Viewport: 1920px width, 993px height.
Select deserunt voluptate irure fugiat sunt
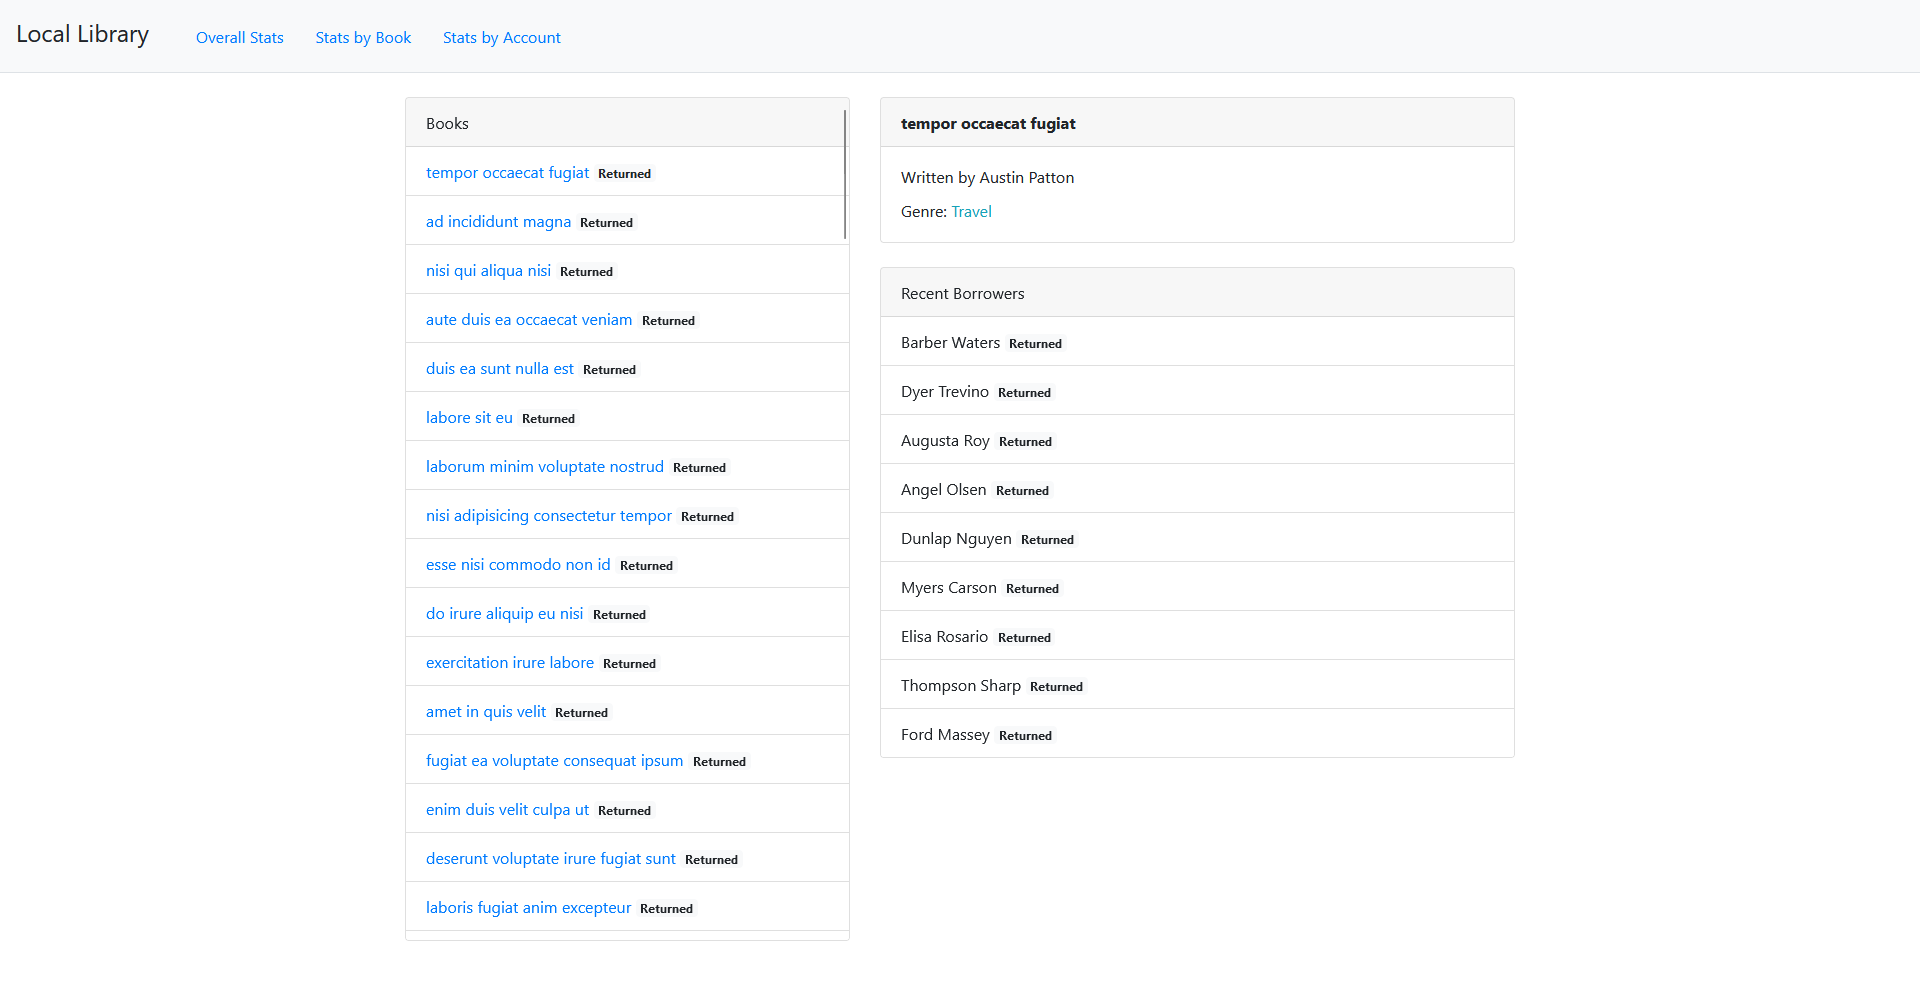pyautogui.click(x=551, y=858)
